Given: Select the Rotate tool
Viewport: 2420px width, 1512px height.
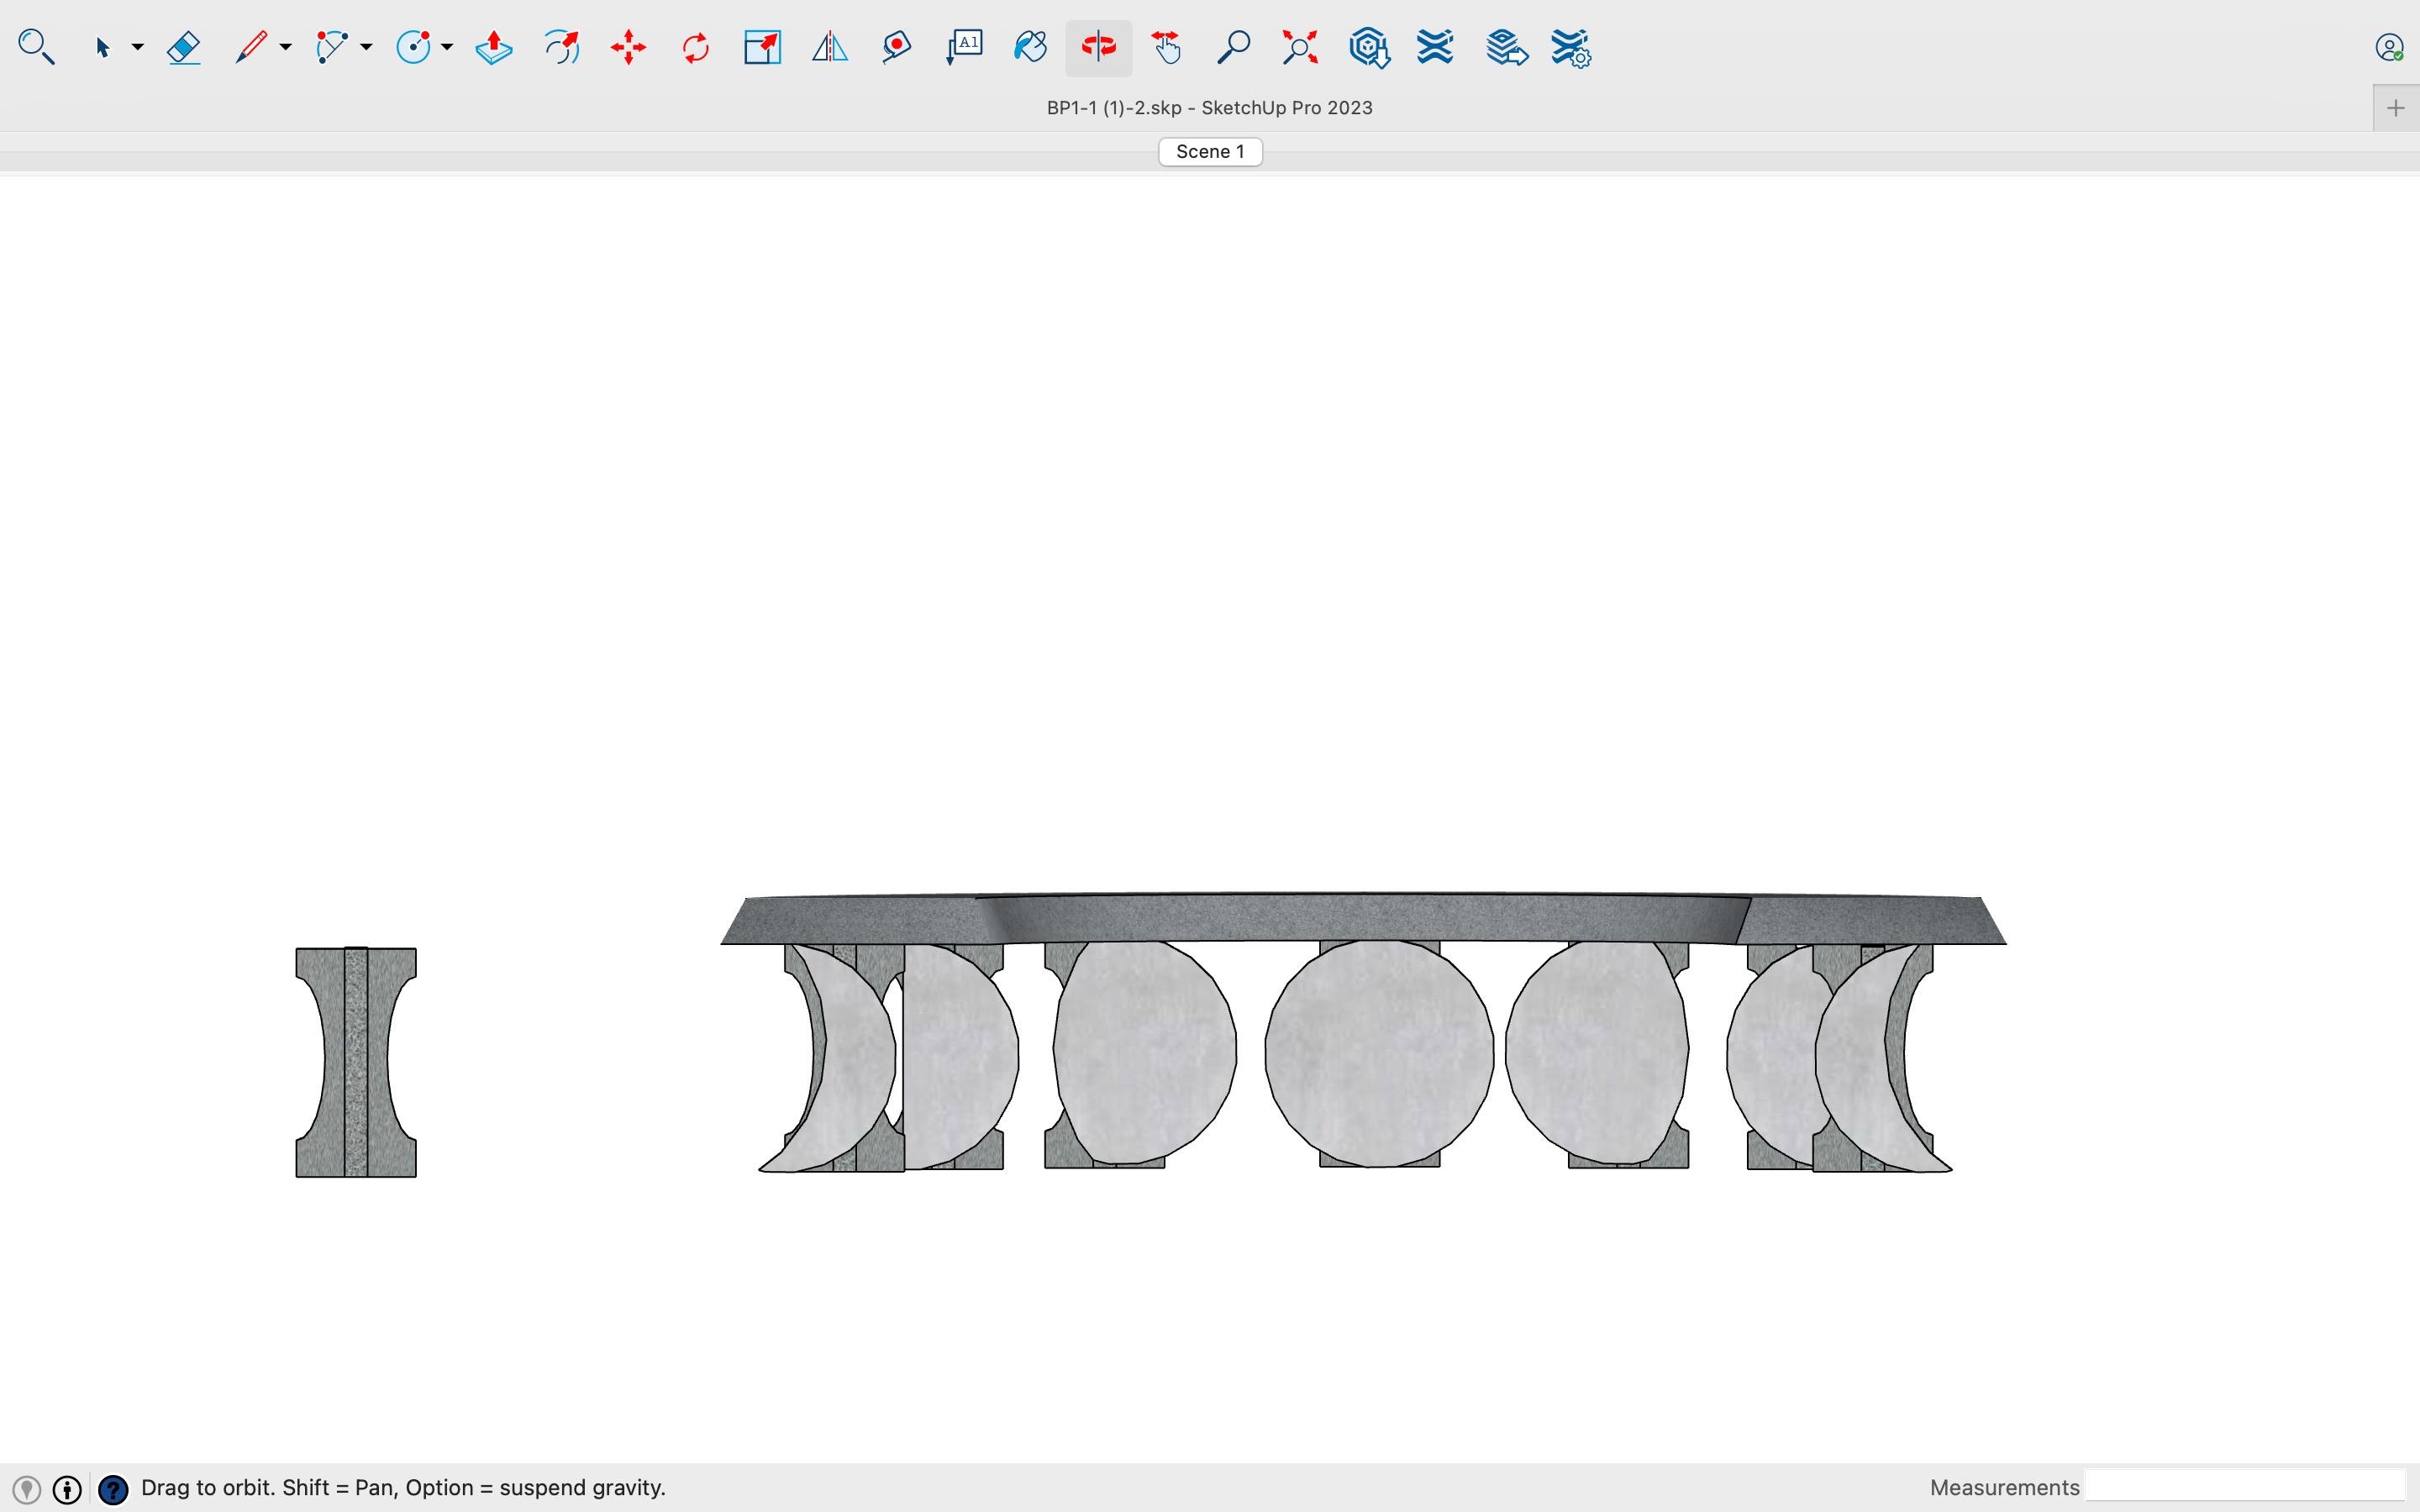Looking at the screenshot, I should coord(695,47).
